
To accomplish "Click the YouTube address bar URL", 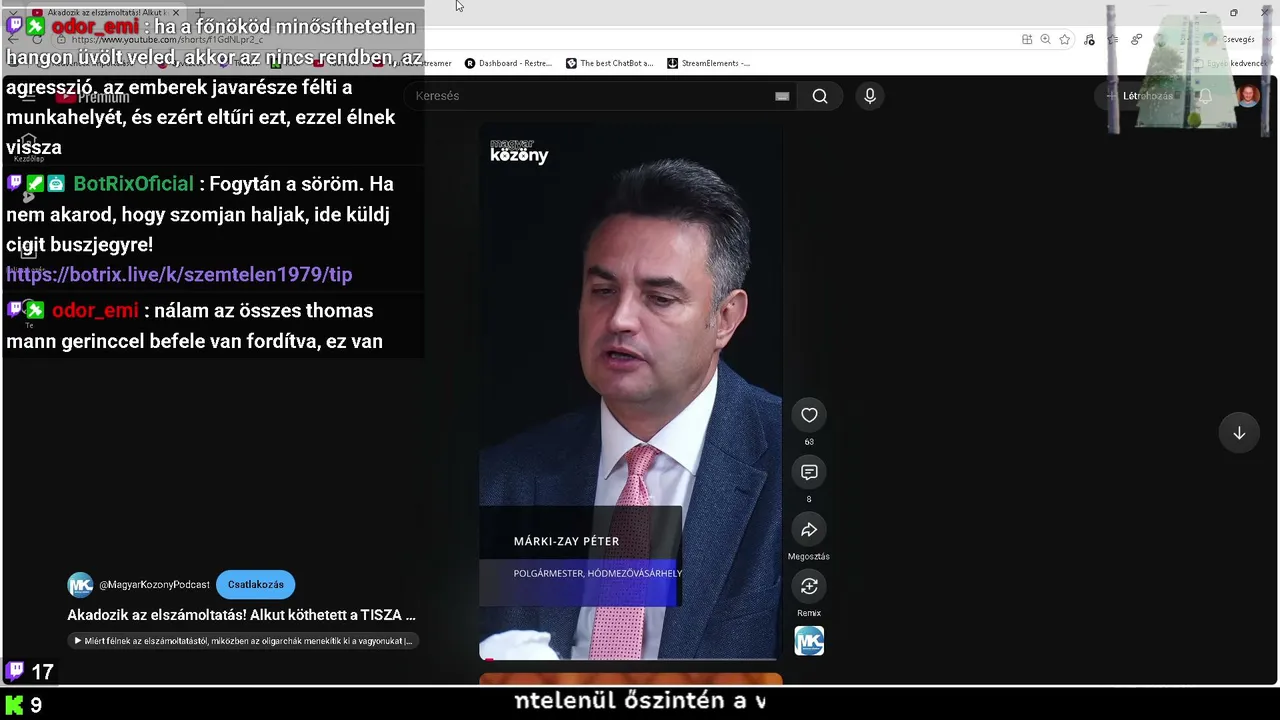I will coord(165,39).
